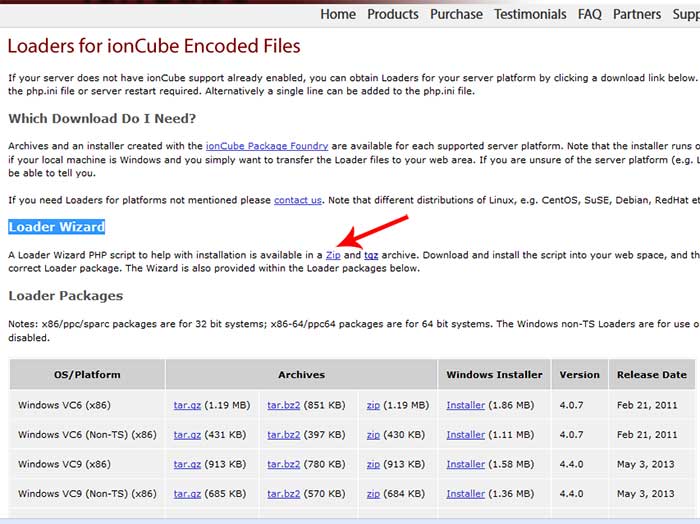Select the Windows VC6 (Non-TS) (x86) cell

pos(88,435)
